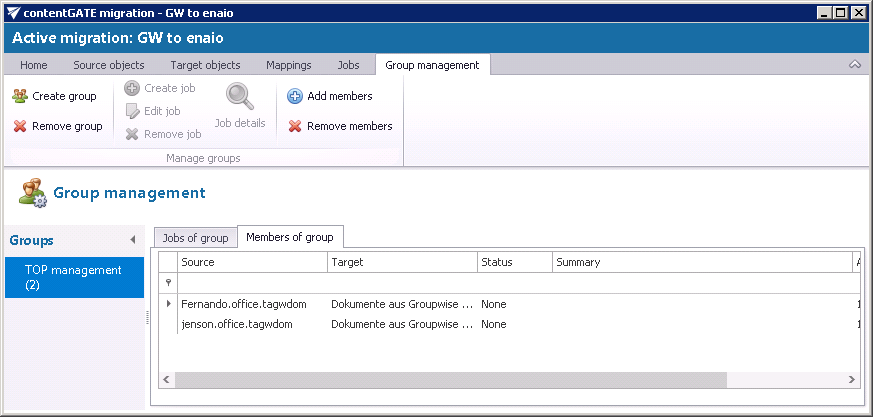This screenshot has height=417, width=873.
Task: Click the filter row under Target column
Action: pos(402,283)
